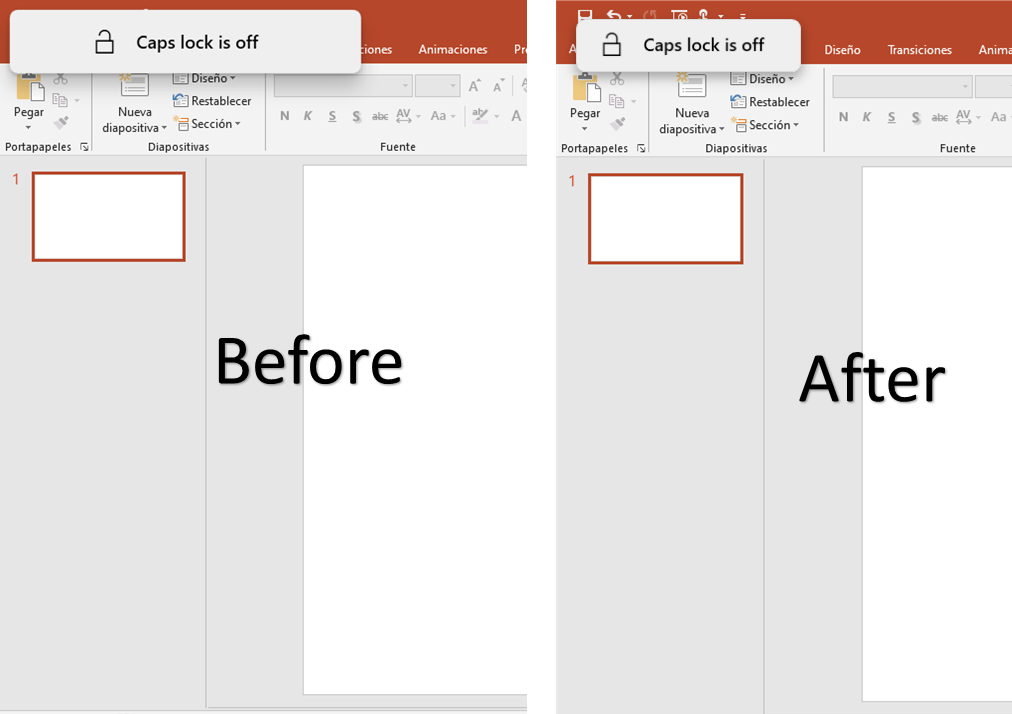Click the Redo icon in the After screenshot
1012x714 pixels.
(650, 15)
